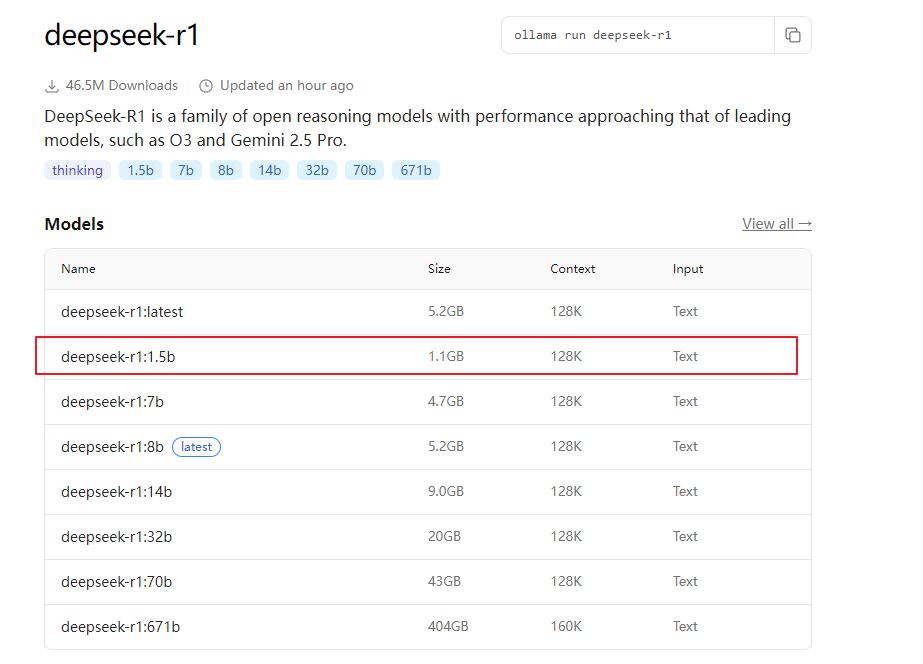Image resolution: width=923 pixels, height=664 pixels.
Task: Click the Input column header
Action: click(688, 269)
